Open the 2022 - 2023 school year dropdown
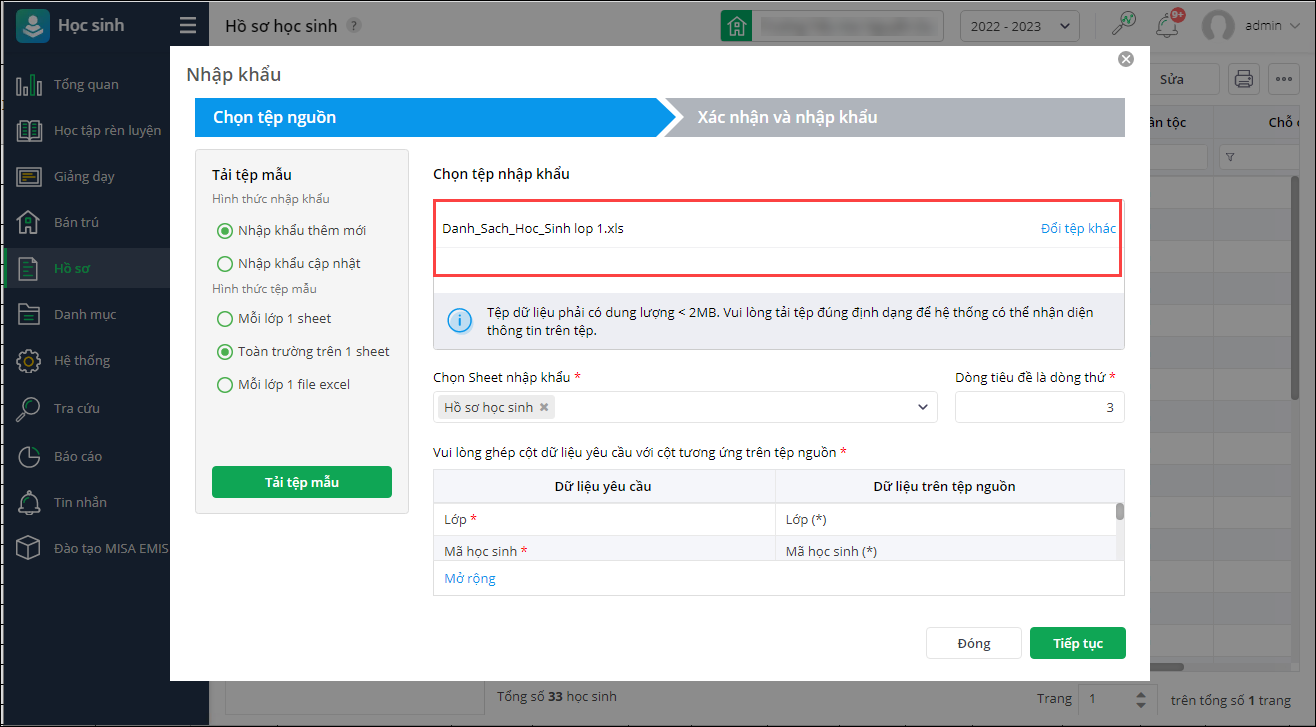 point(1019,26)
